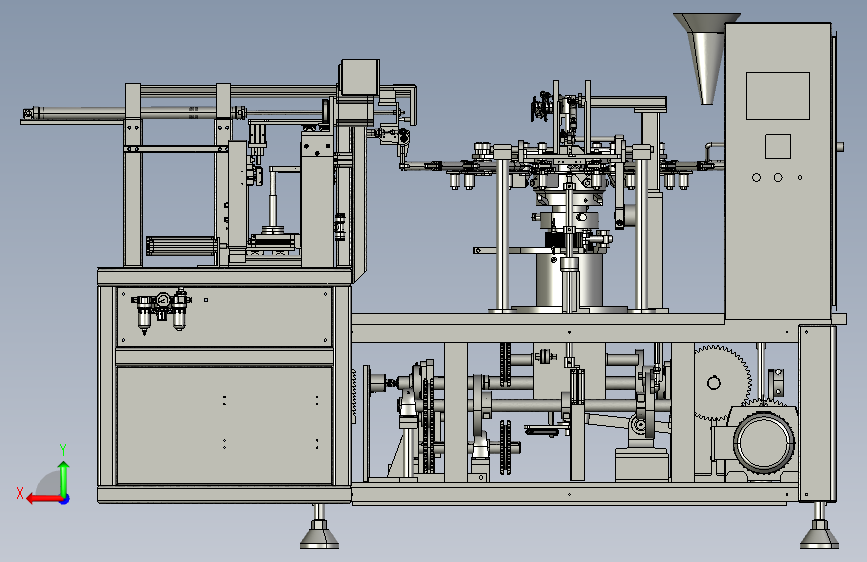
Task: Select the conical hopper funnel on the machine
Action: pos(707,58)
